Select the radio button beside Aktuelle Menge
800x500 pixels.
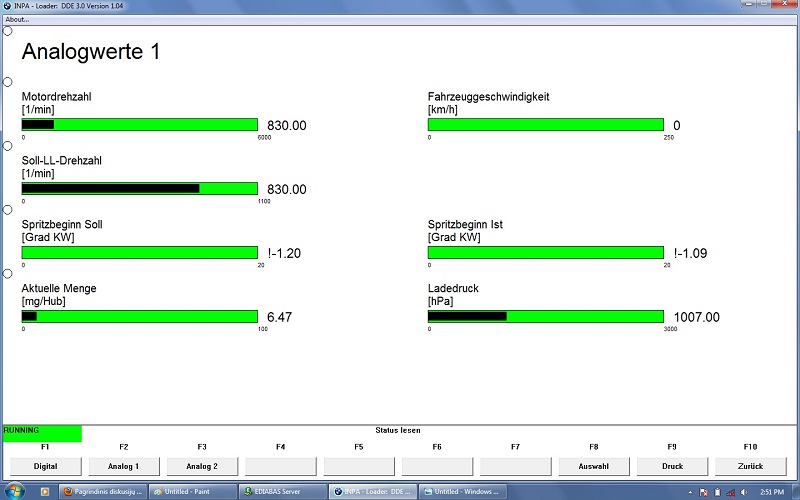click(8, 273)
